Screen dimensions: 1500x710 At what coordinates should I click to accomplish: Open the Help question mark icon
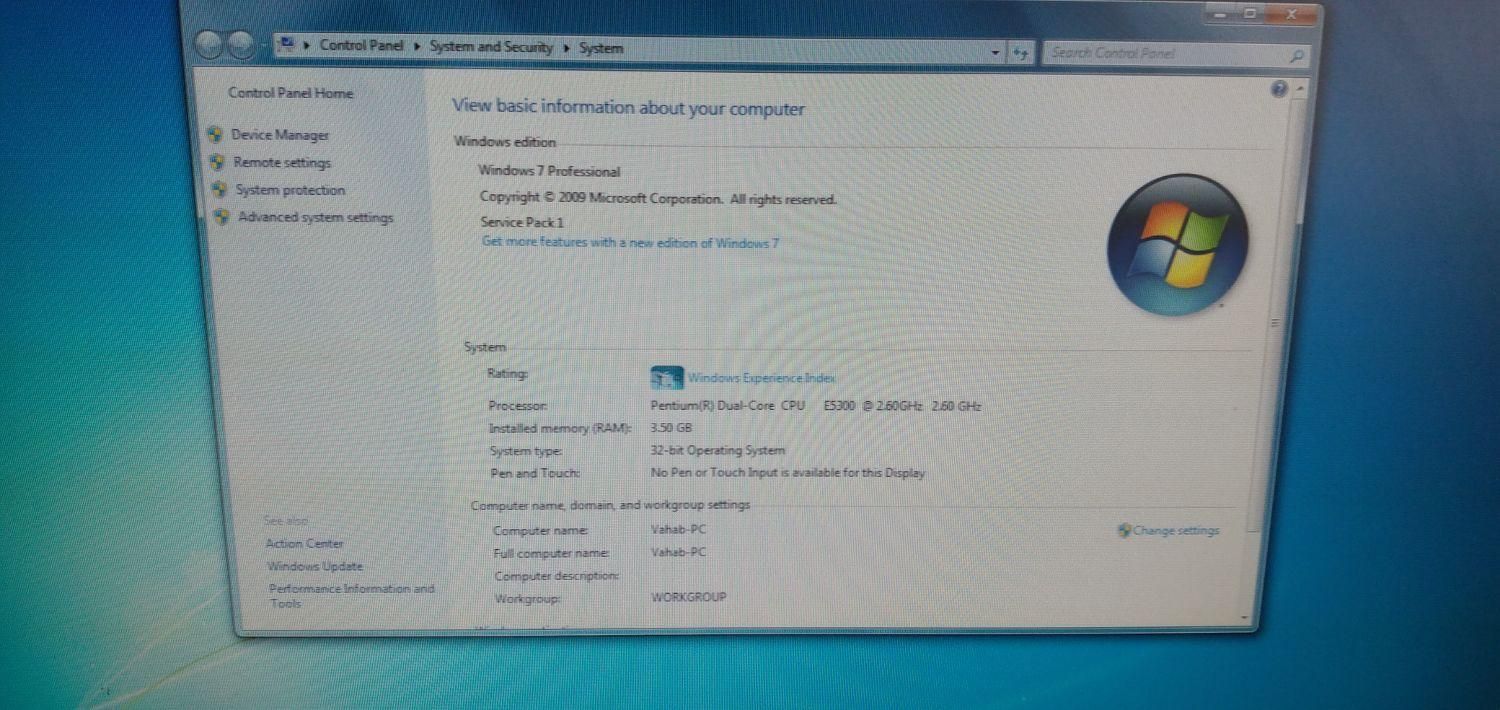pos(1279,89)
